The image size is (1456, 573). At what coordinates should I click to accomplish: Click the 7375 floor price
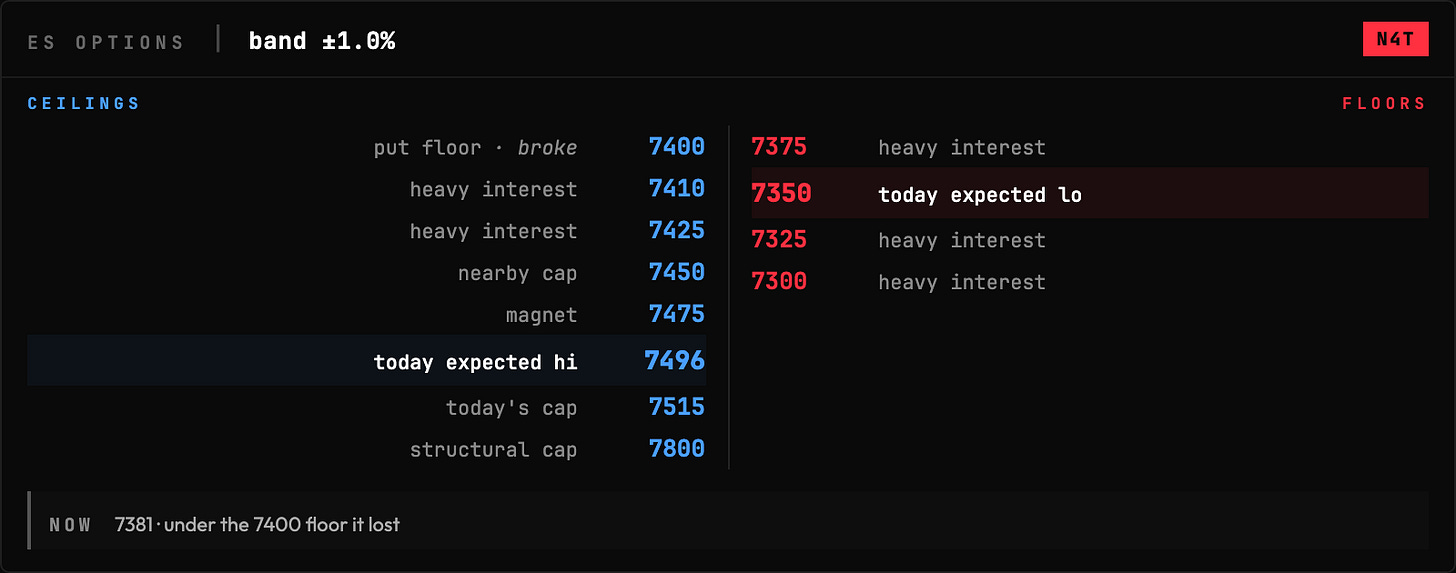(x=779, y=147)
